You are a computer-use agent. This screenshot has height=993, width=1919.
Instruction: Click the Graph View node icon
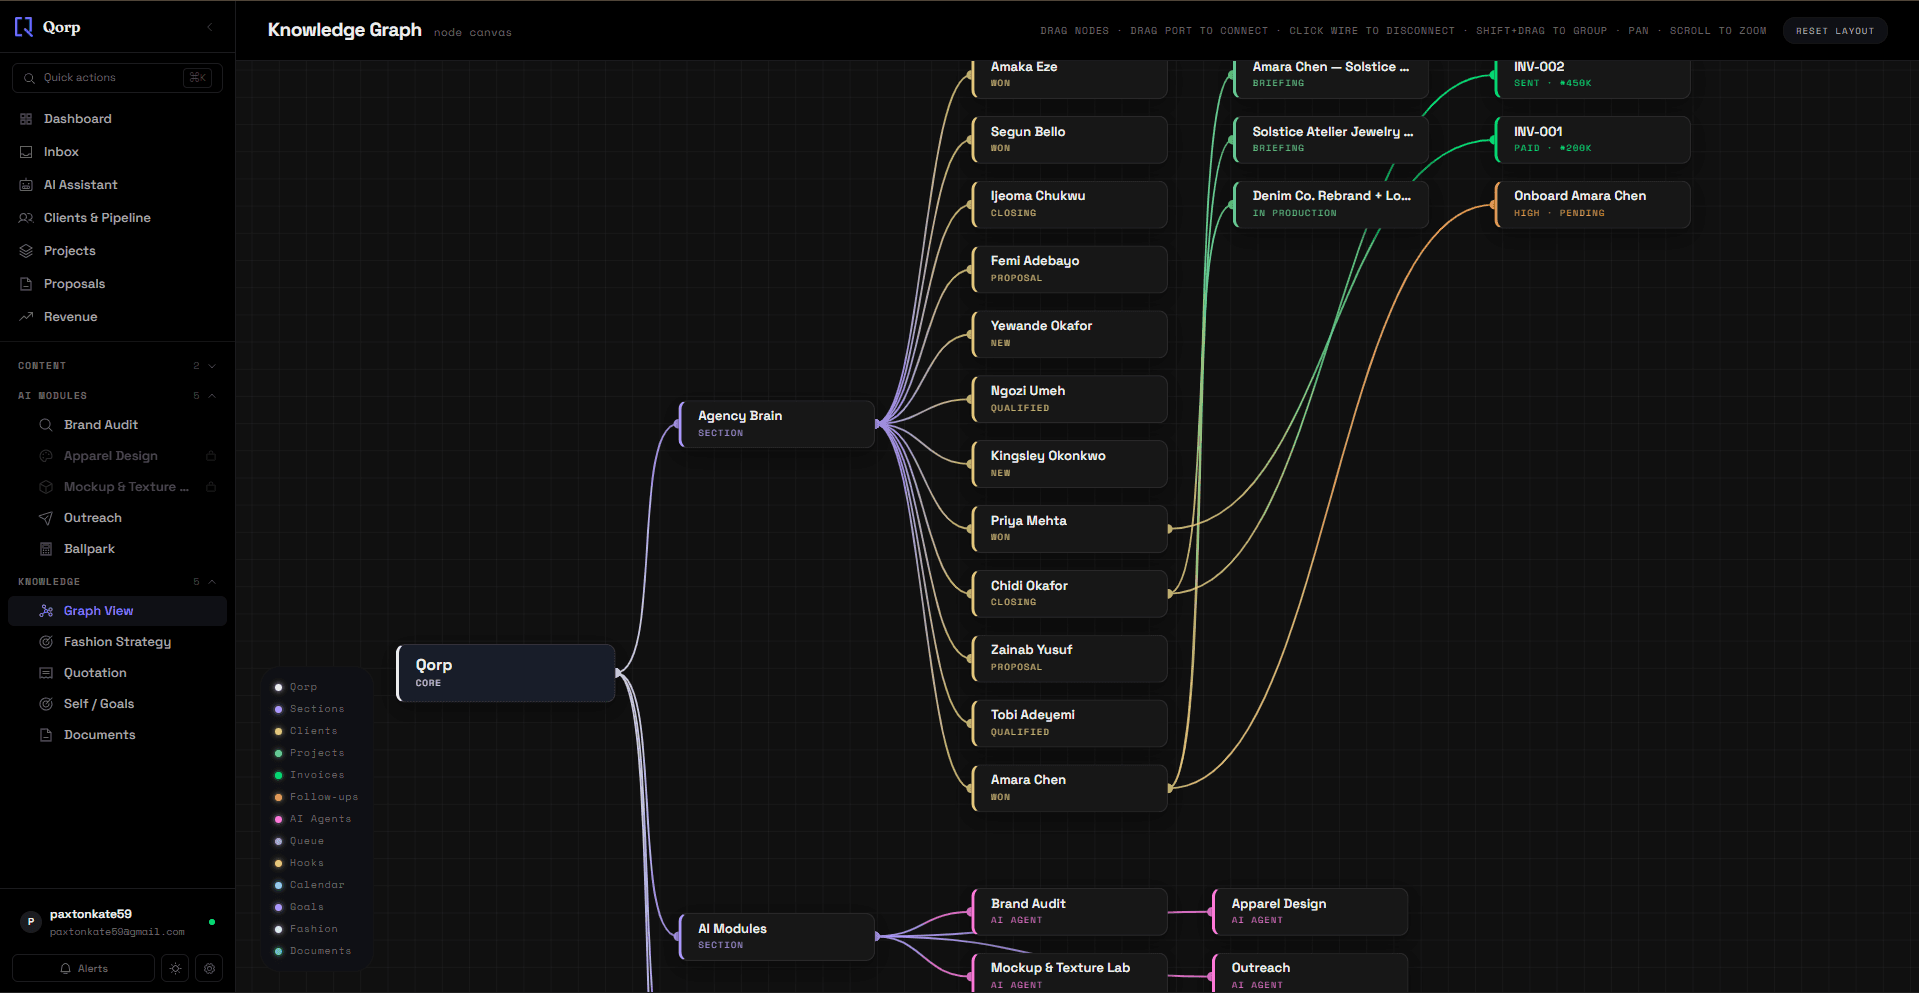pos(46,611)
